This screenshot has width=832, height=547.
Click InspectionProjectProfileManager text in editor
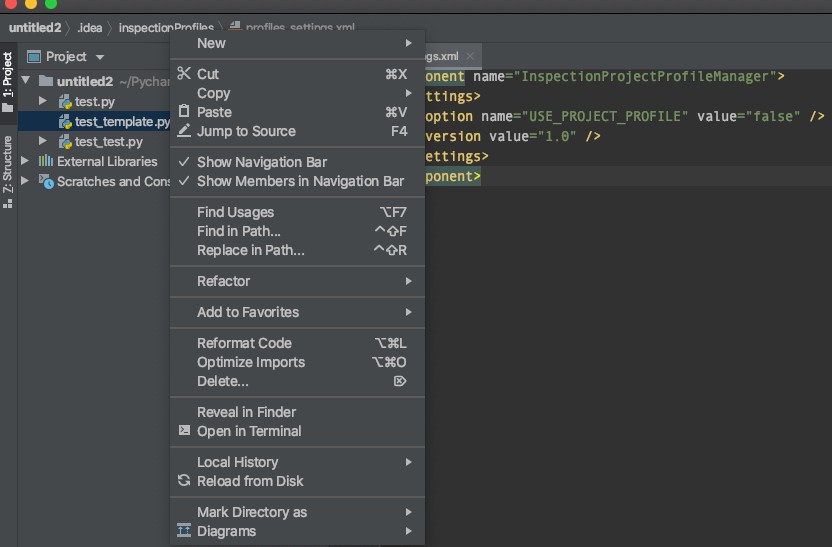pos(645,76)
